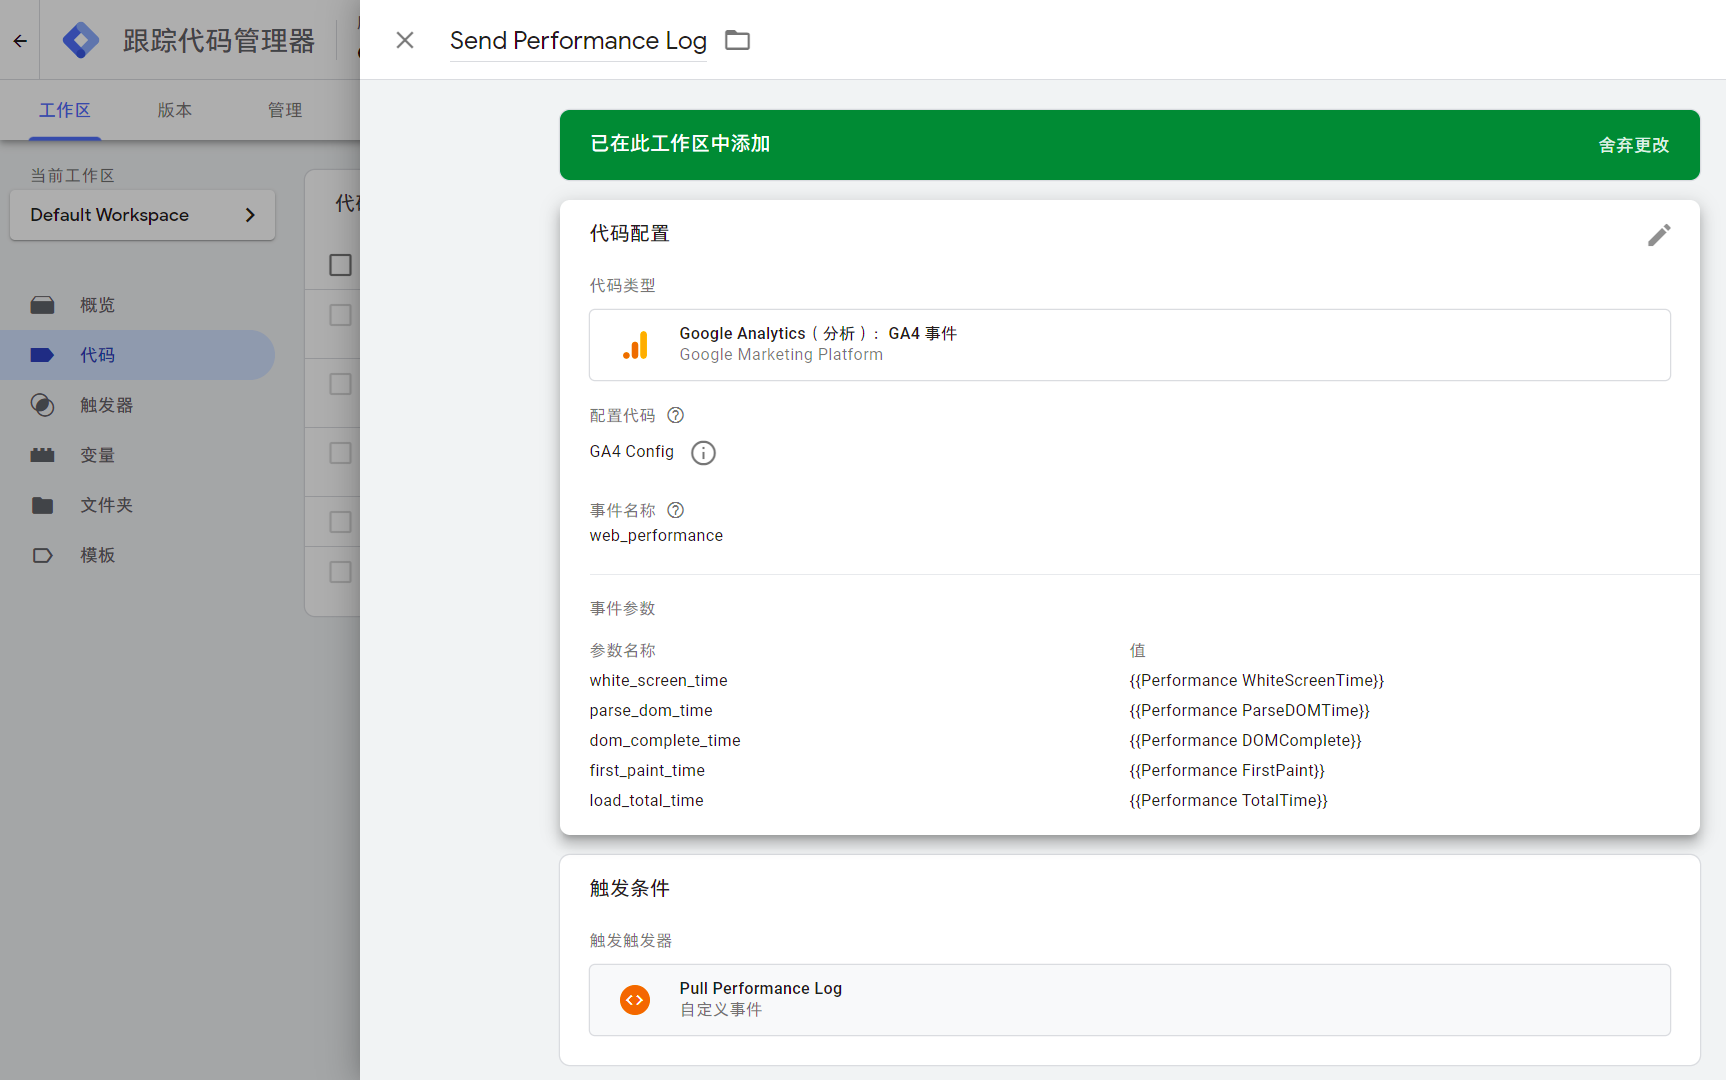Click the load_total_time parameter name
Screen dimensions: 1726x1080
pos(646,801)
